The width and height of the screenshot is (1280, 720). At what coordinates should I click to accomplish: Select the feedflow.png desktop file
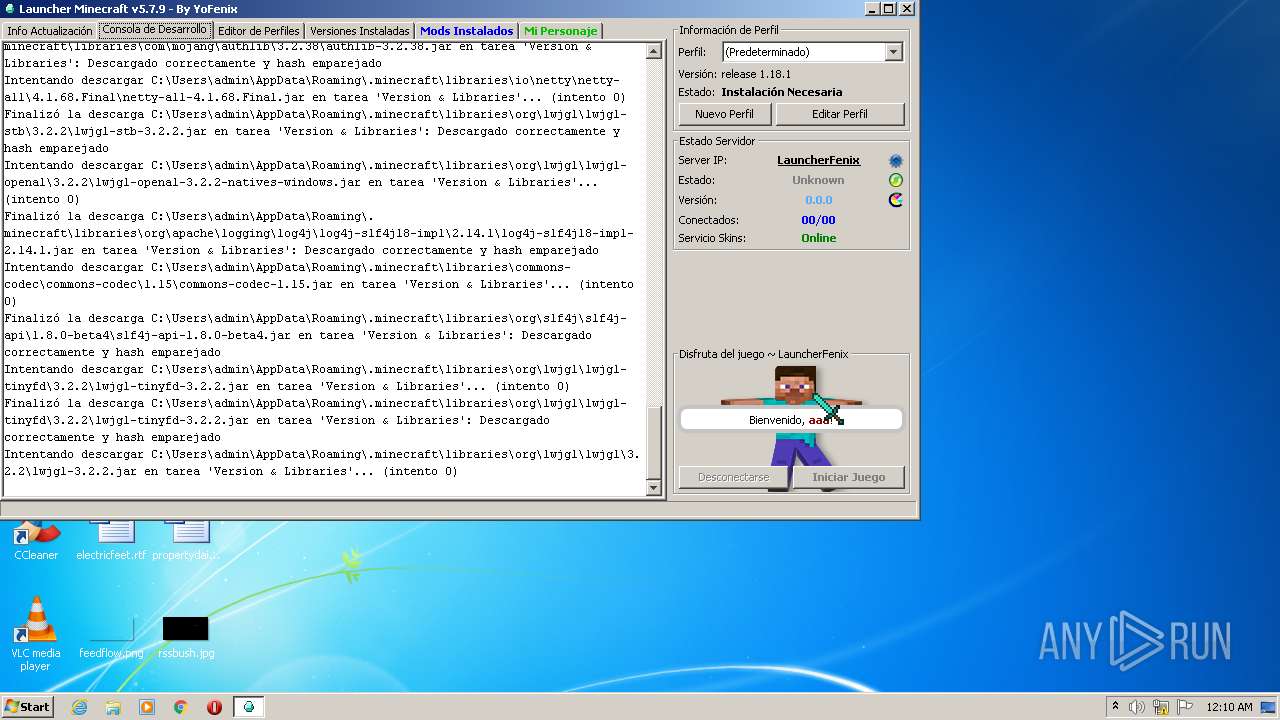[x=111, y=637]
